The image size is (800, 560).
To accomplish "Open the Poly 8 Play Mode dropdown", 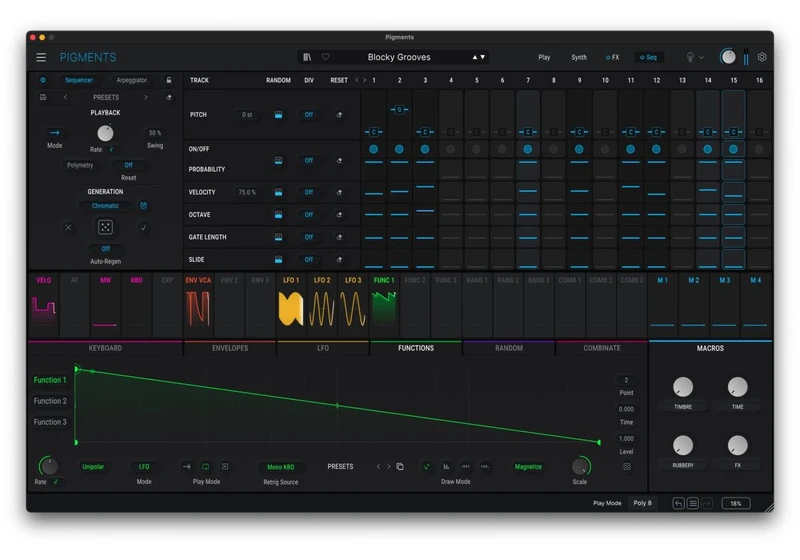I will [642, 503].
